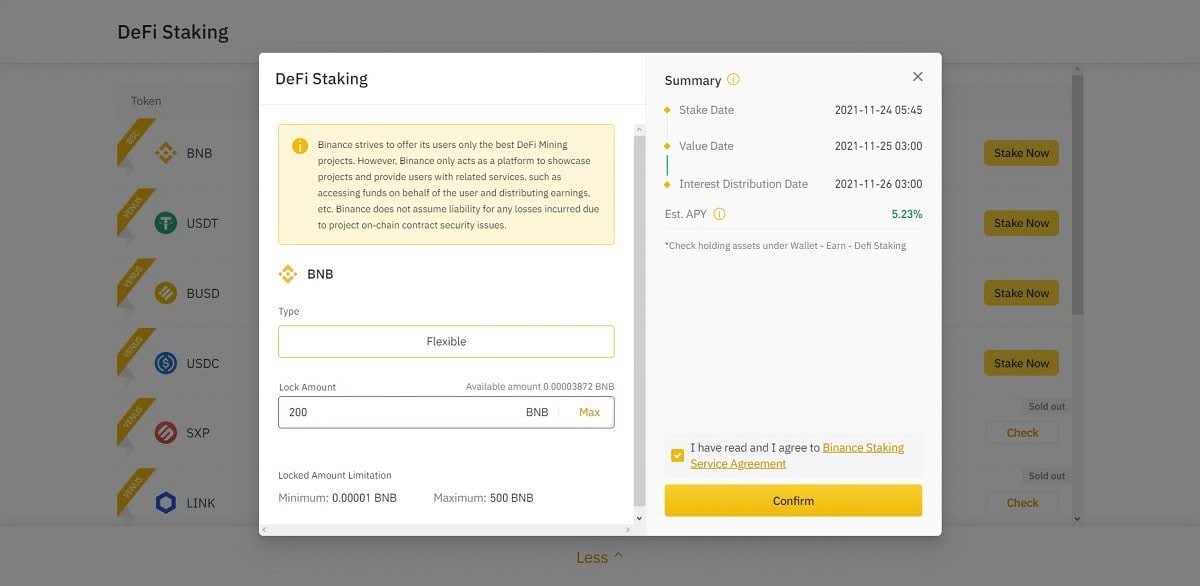This screenshot has width=1200, height=586.
Task: Click the USDT token name in list
Action: (x=202, y=223)
